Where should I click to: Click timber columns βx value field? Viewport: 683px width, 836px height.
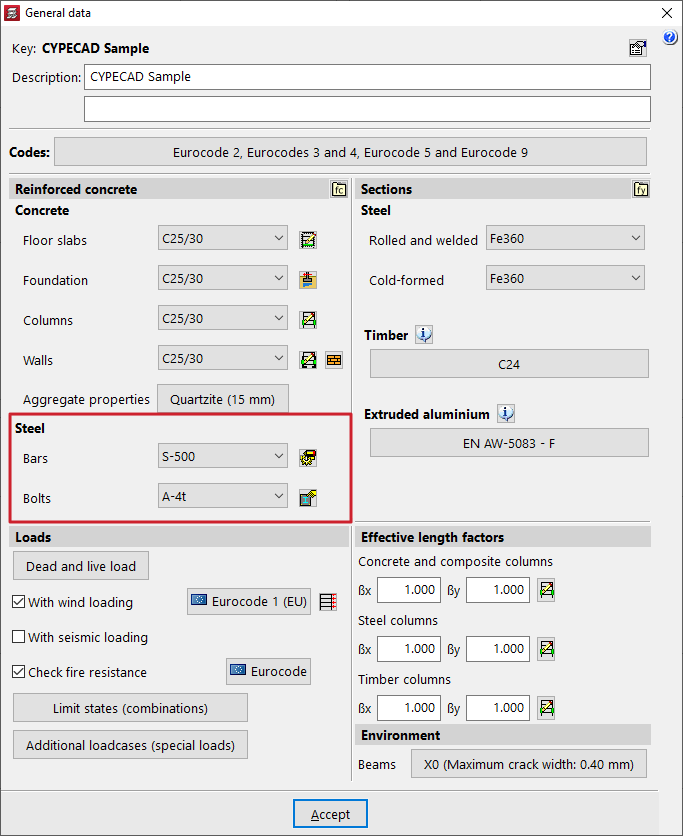tap(409, 708)
